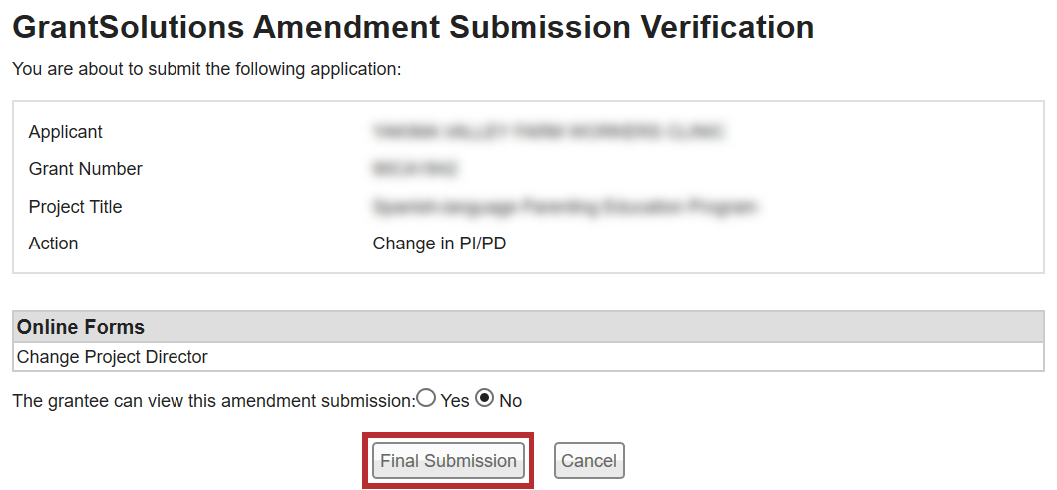Select Yes for grantee viewing
Screen dimensions: 1057x490
[x=426, y=398]
